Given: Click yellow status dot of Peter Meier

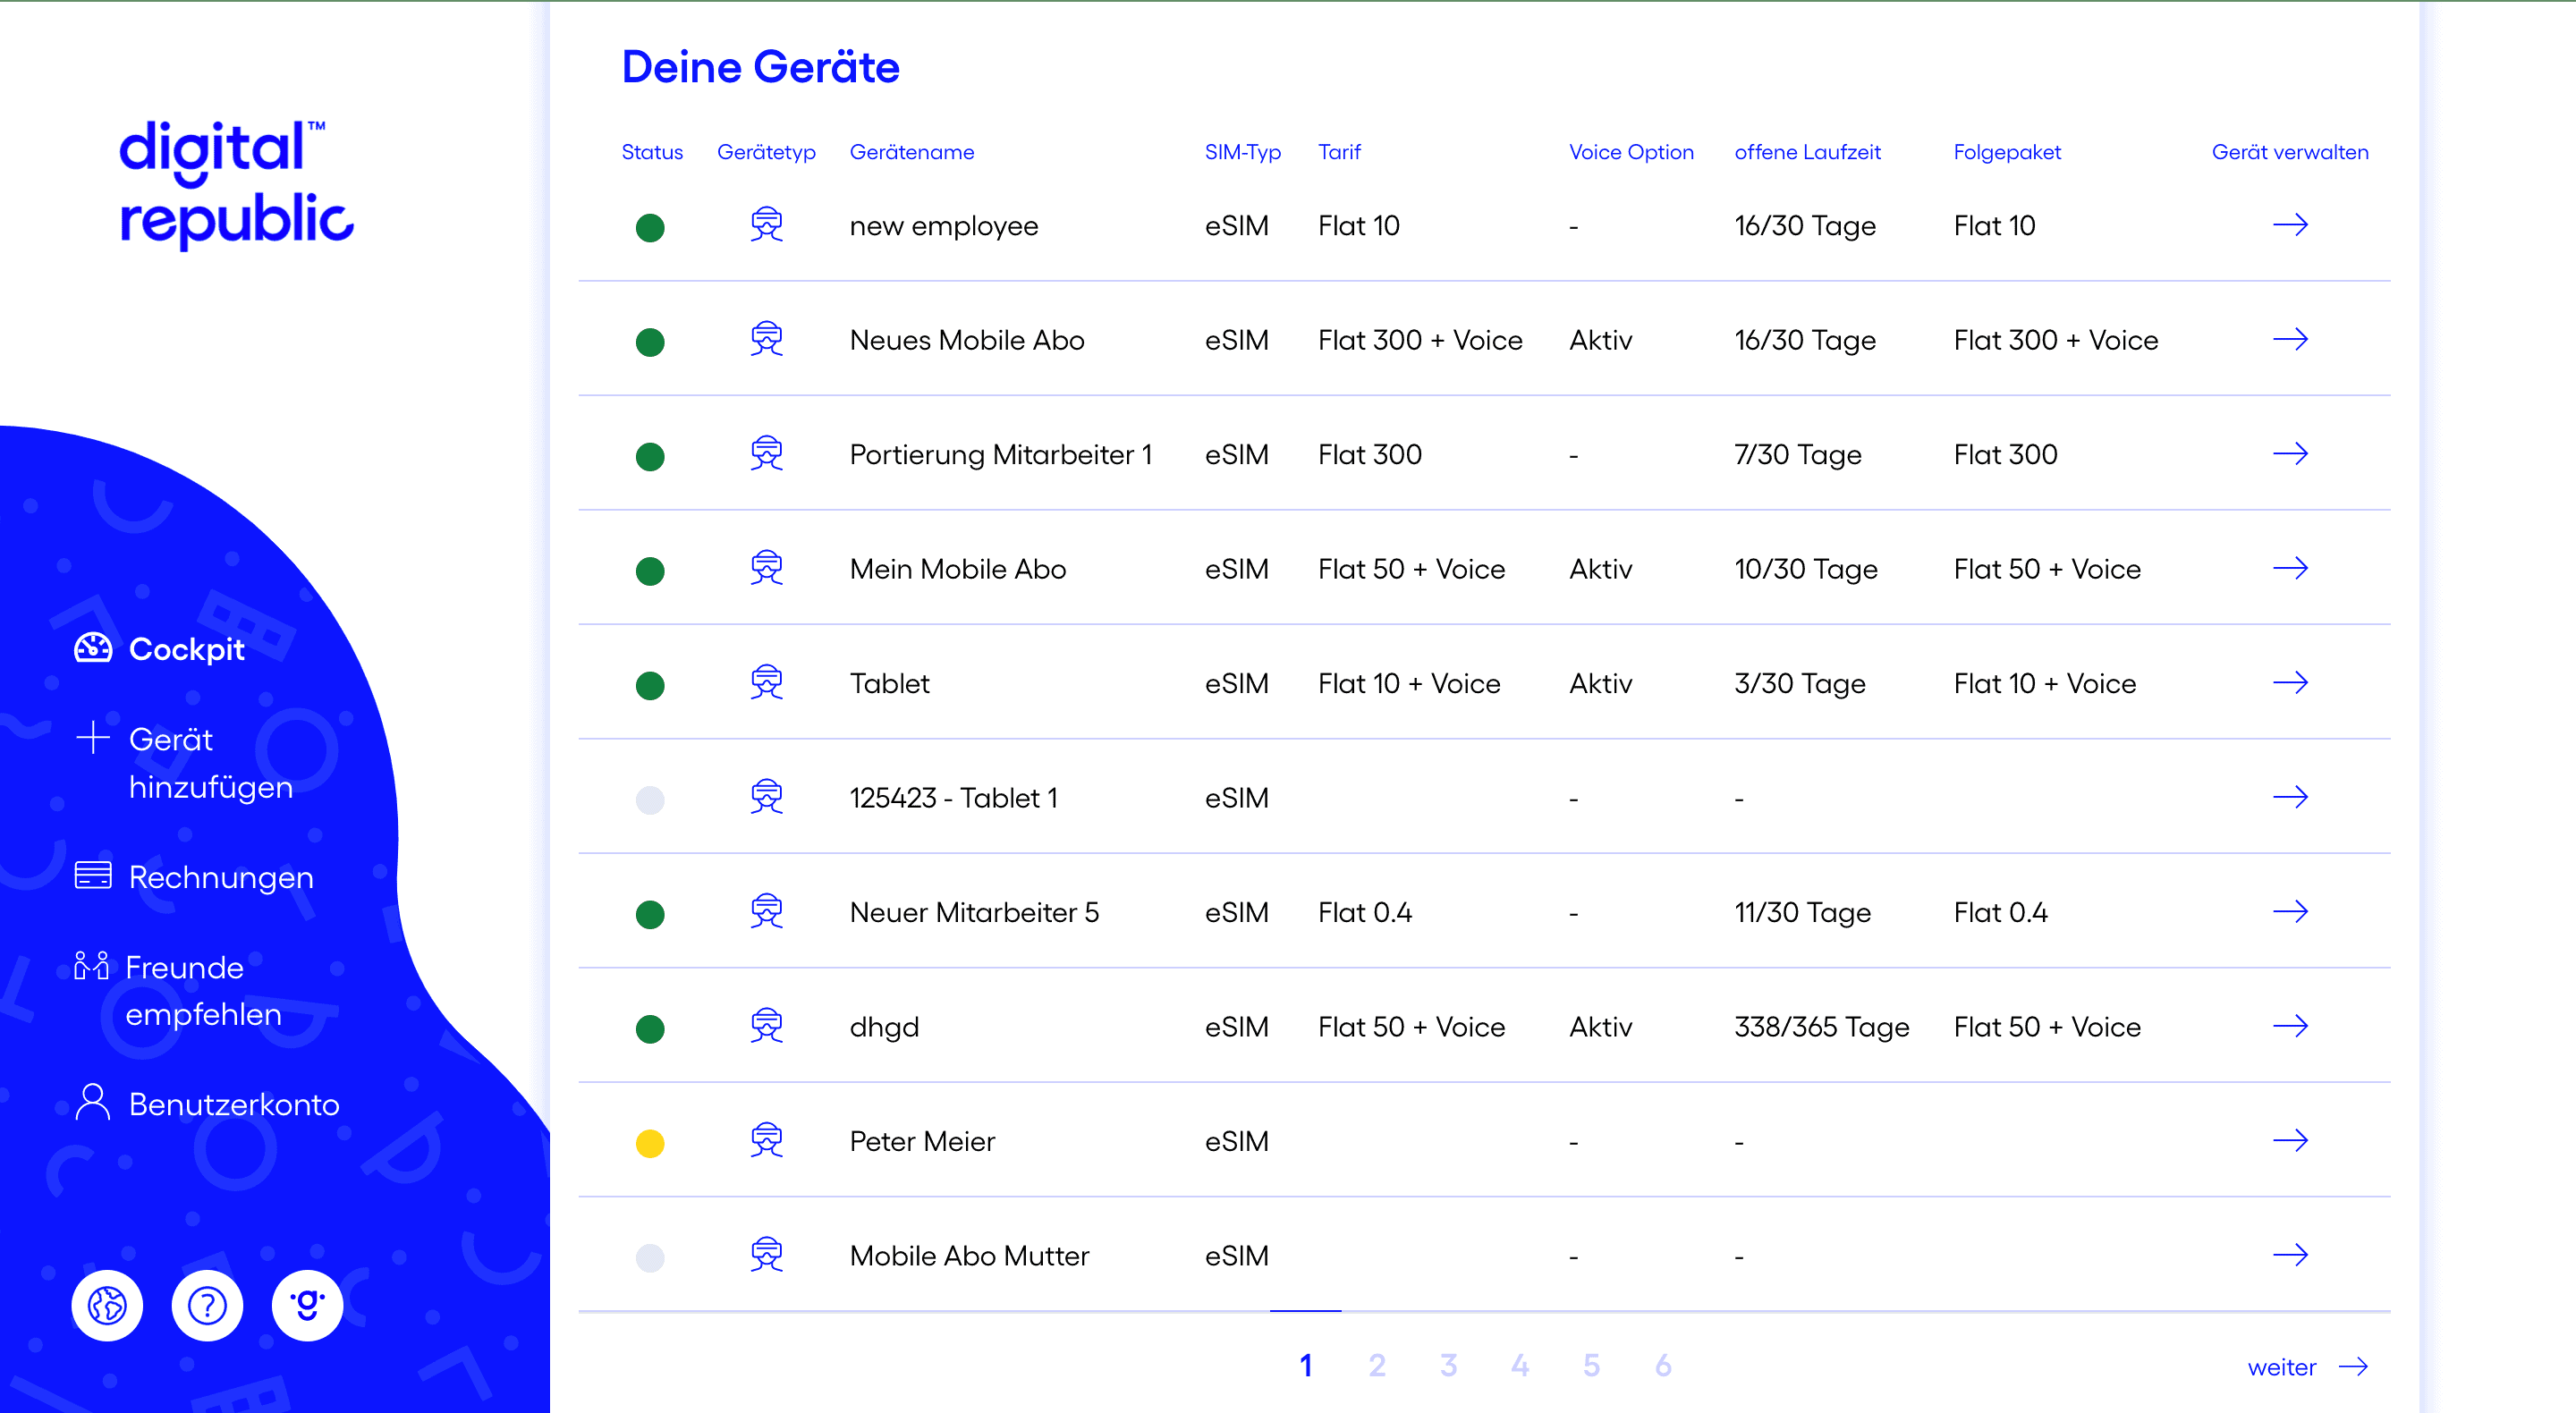Looking at the screenshot, I should [650, 1142].
